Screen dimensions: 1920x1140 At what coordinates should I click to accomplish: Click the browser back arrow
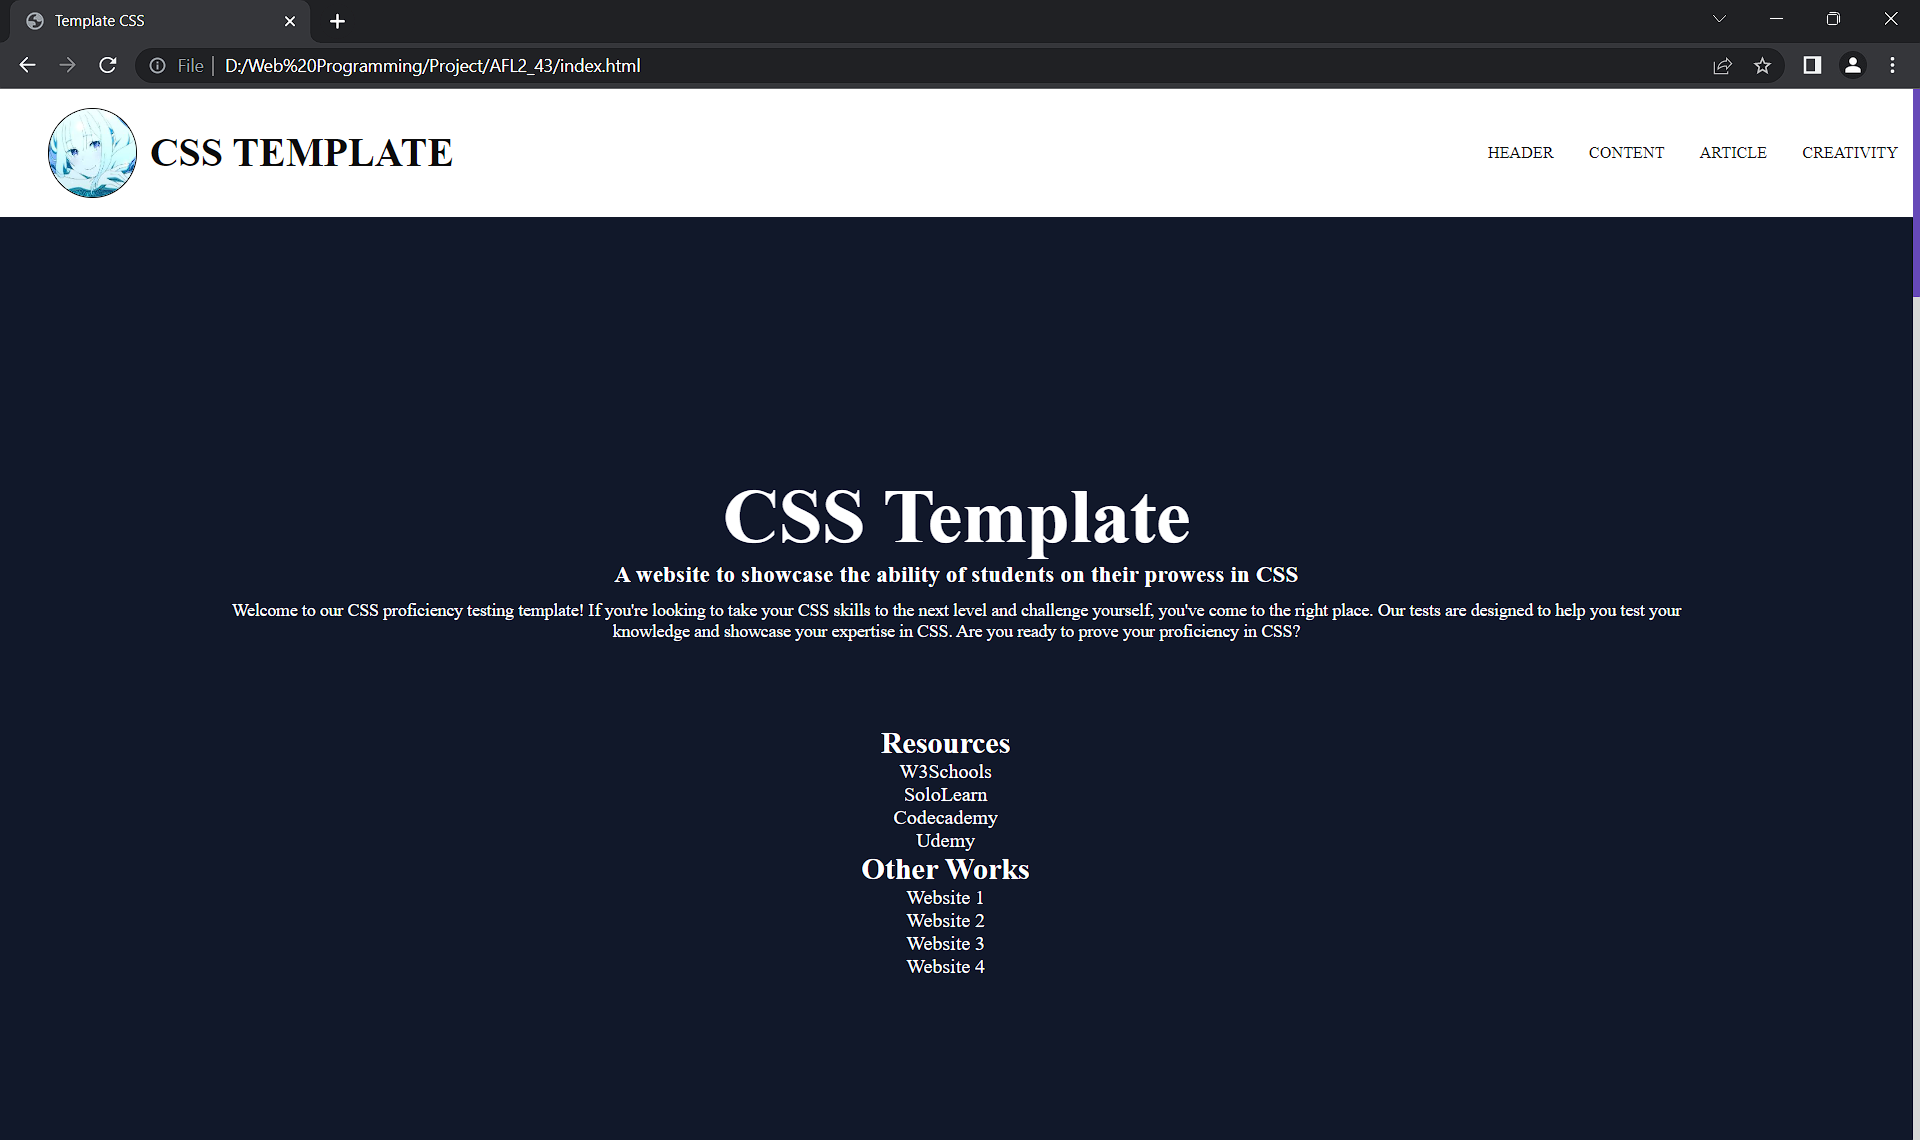(27, 65)
